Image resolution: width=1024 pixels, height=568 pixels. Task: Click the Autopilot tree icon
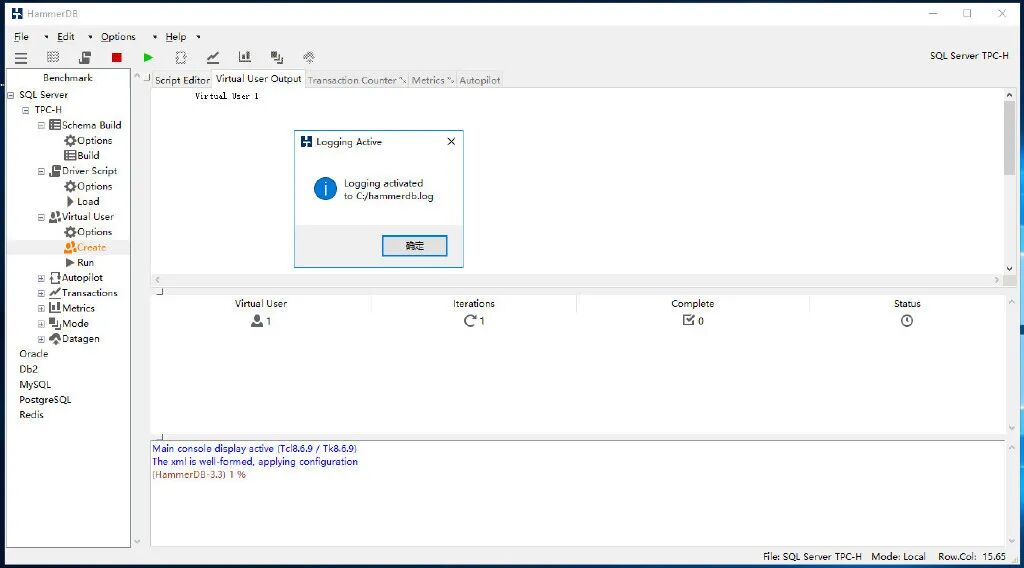tap(55, 278)
